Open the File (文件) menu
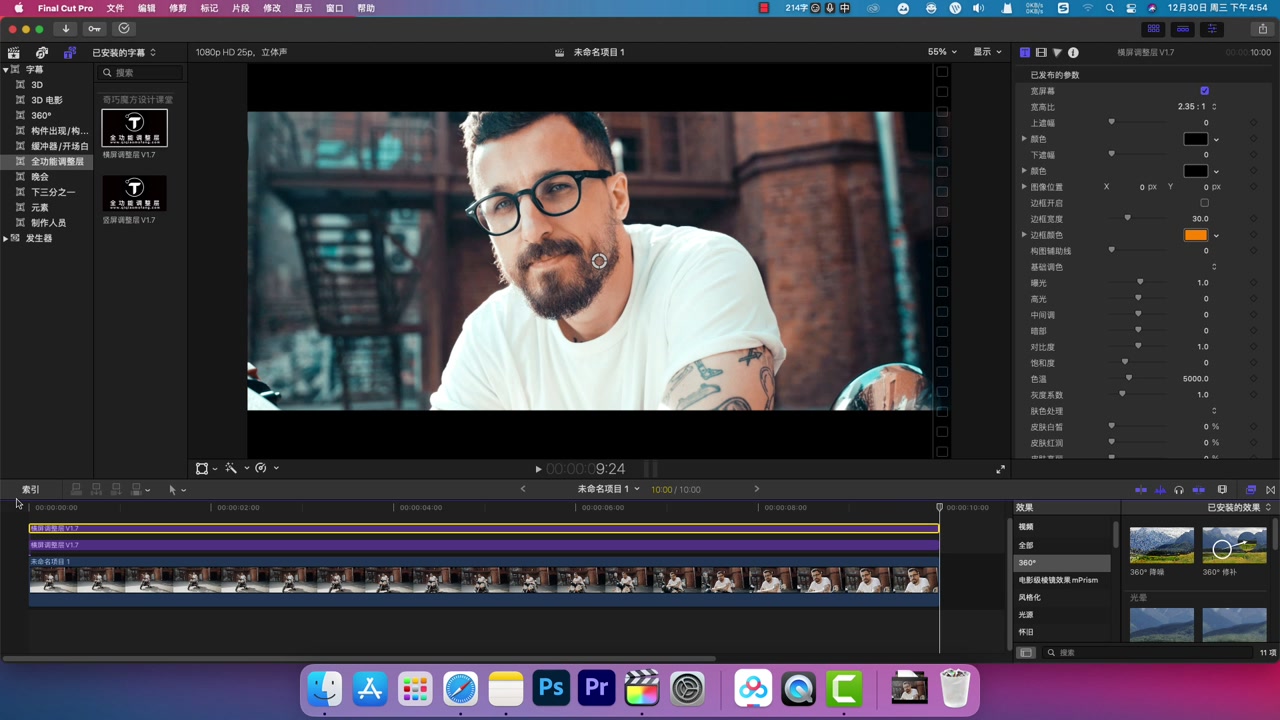Image resolution: width=1280 pixels, height=720 pixels. pyautogui.click(x=115, y=8)
